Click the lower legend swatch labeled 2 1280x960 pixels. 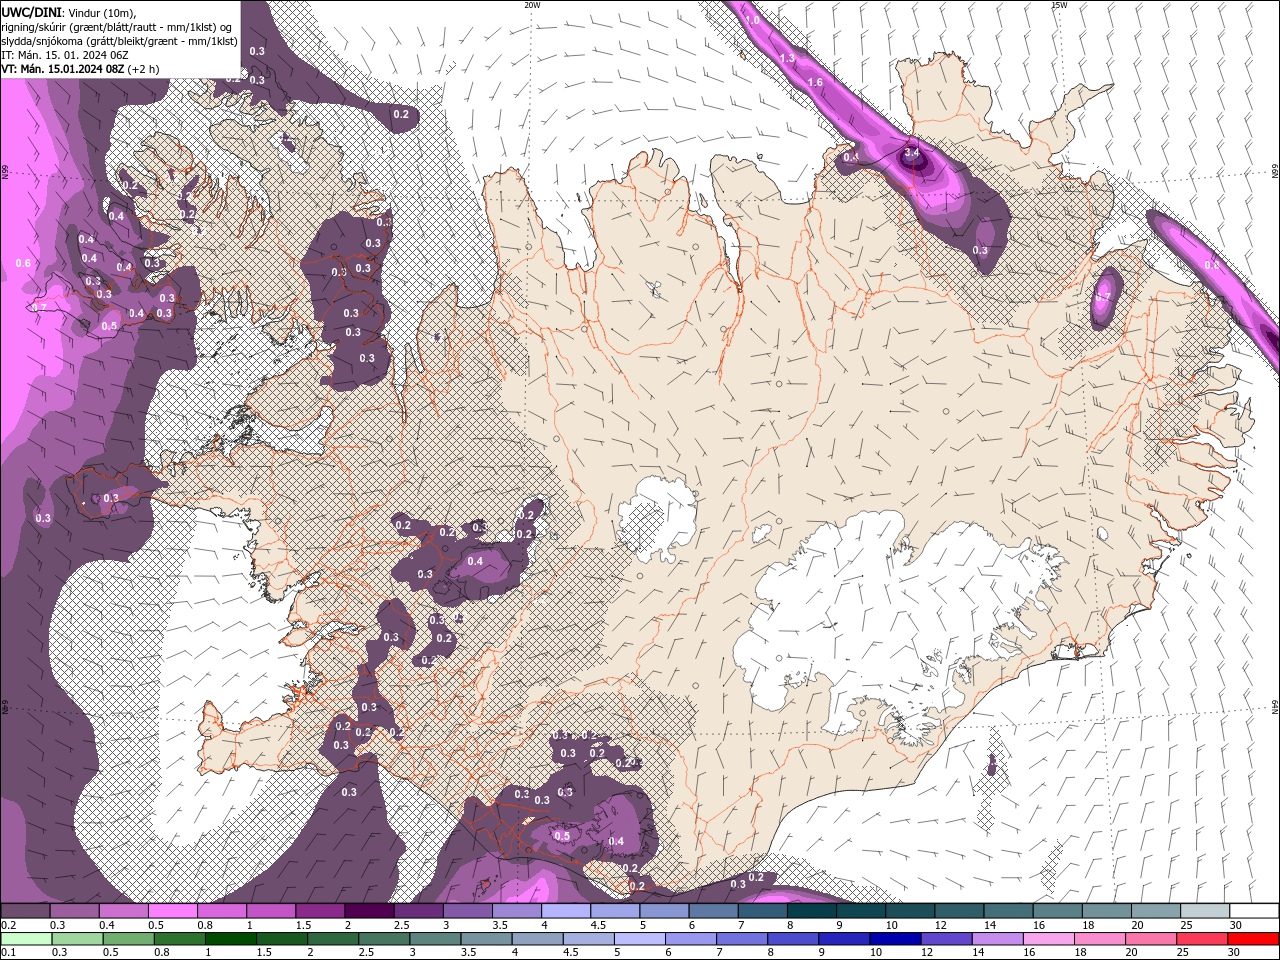click(333, 939)
